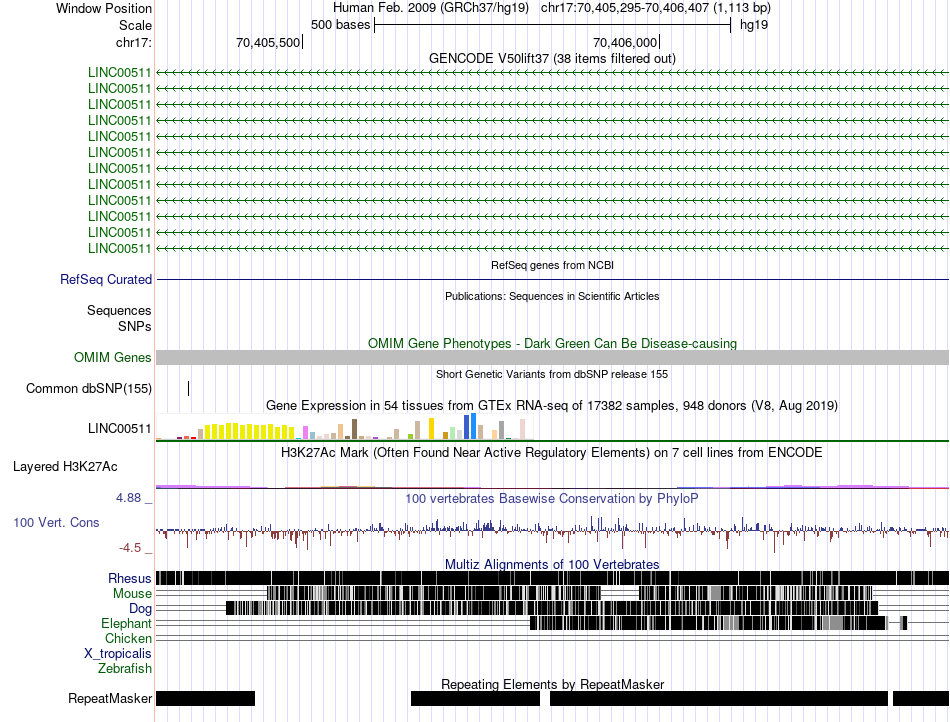Open the OMIM Gene Phenotypes track title

[x=552, y=343]
